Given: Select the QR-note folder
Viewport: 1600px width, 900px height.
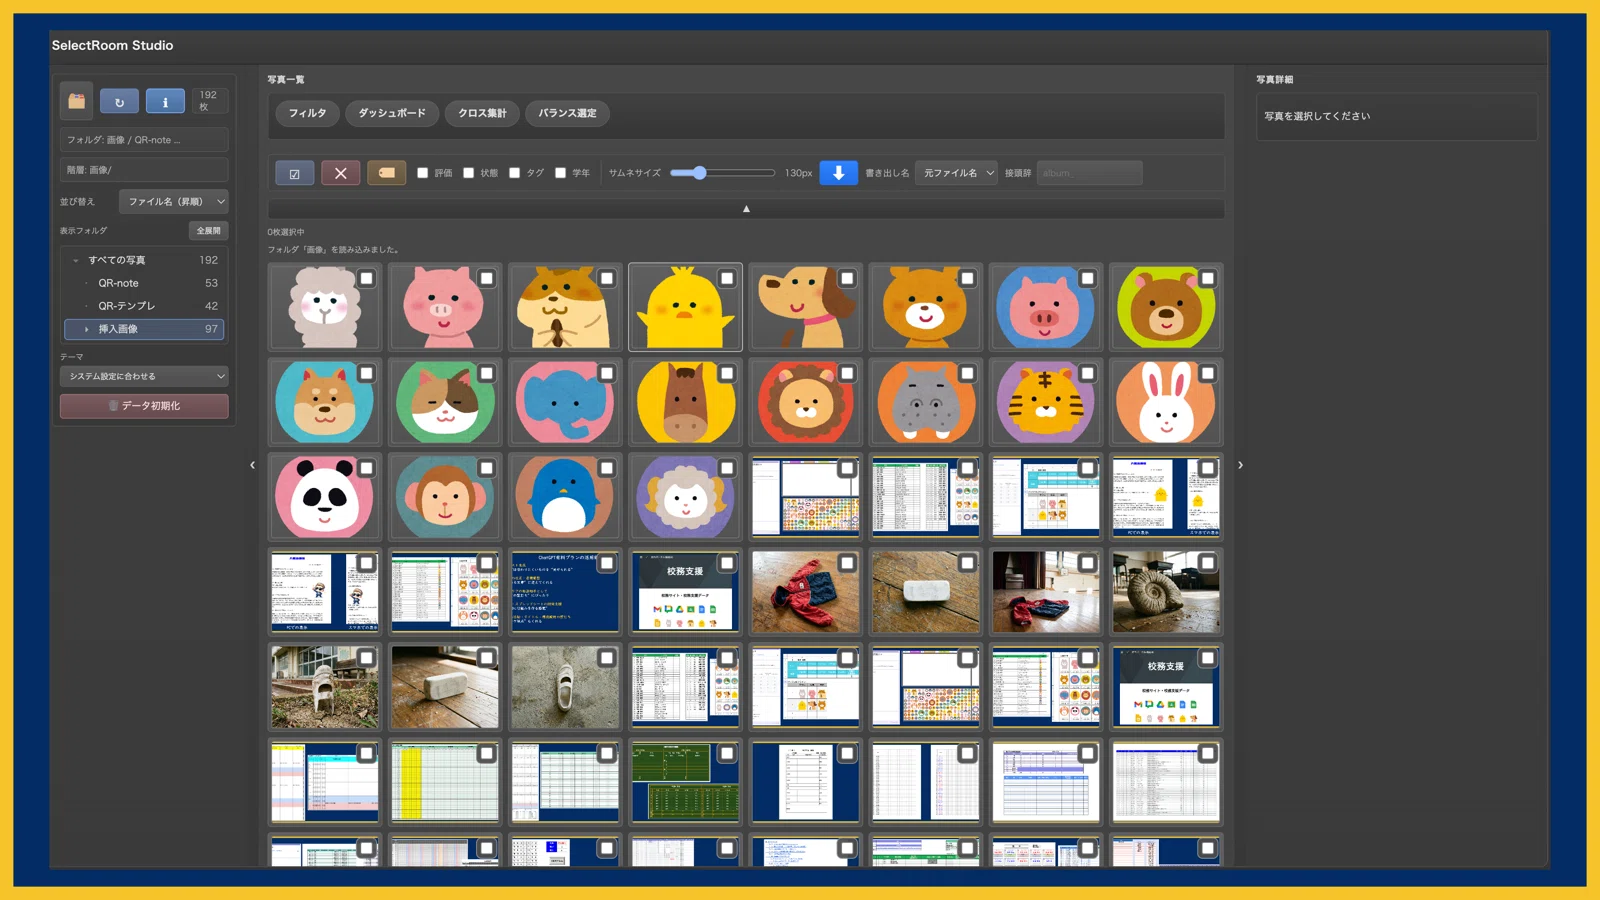Looking at the screenshot, I should pyautogui.click(x=144, y=283).
